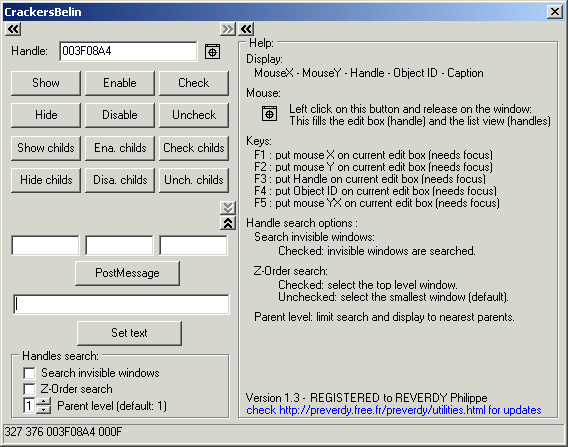Viewport: 568px width, 447px height.
Task: Click F4 put Object ID help line
Action: point(375,191)
